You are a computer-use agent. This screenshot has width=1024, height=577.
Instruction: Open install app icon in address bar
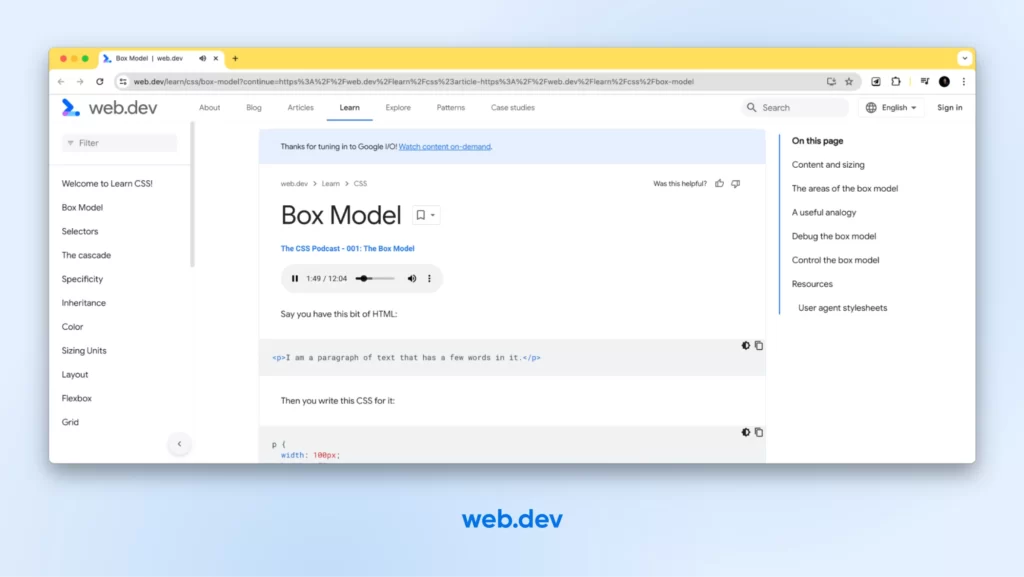click(831, 82)
